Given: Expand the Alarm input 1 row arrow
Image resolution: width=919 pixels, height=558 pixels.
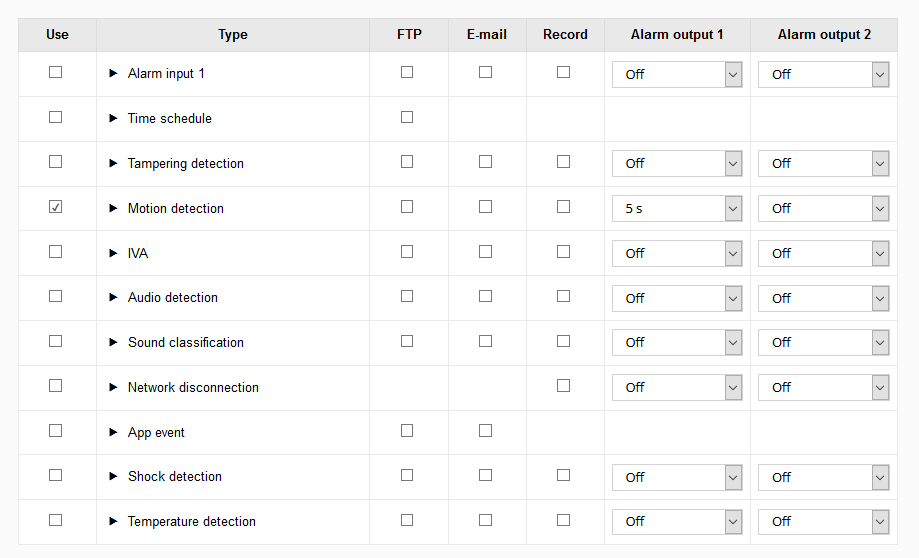Looking at the screenshot, I should [113, 74].
